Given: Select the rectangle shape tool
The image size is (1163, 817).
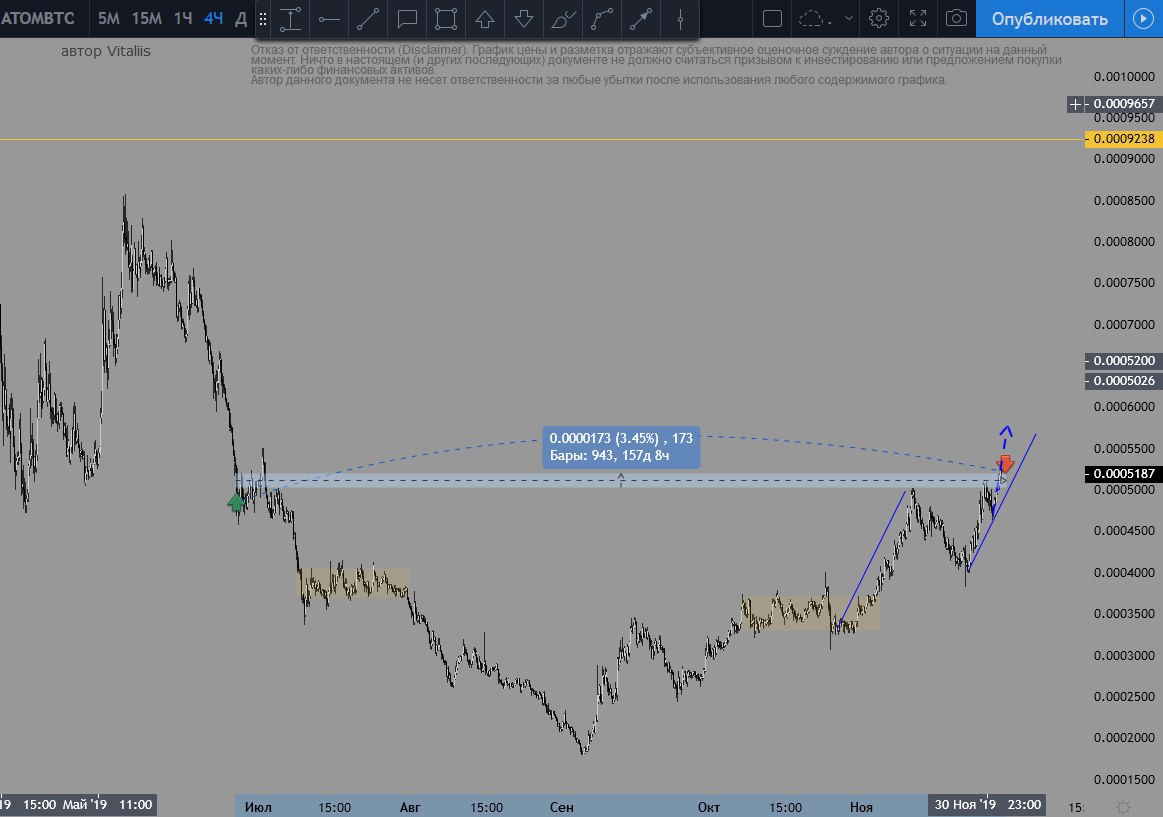Looking at the screenshot, I should [446, 19].
